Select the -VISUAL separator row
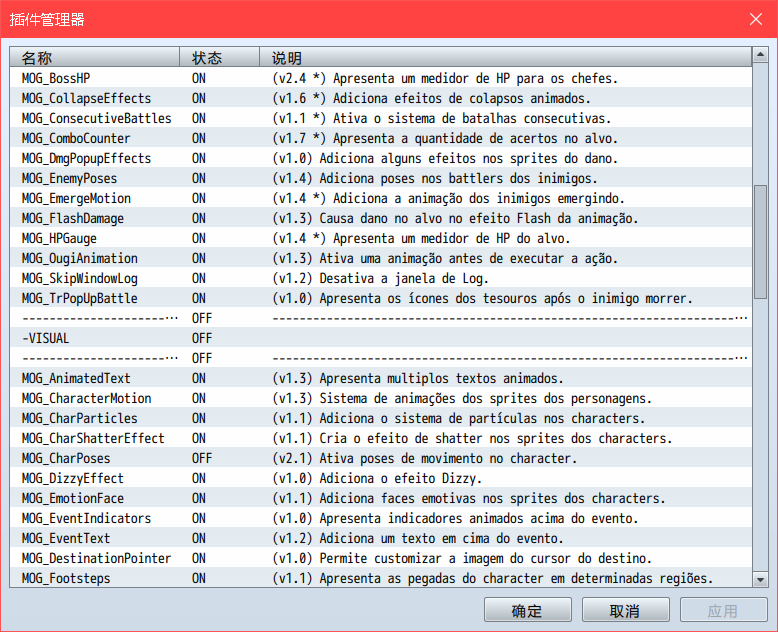This screenshot has height=632, width=778. click(x=381, y=338)
